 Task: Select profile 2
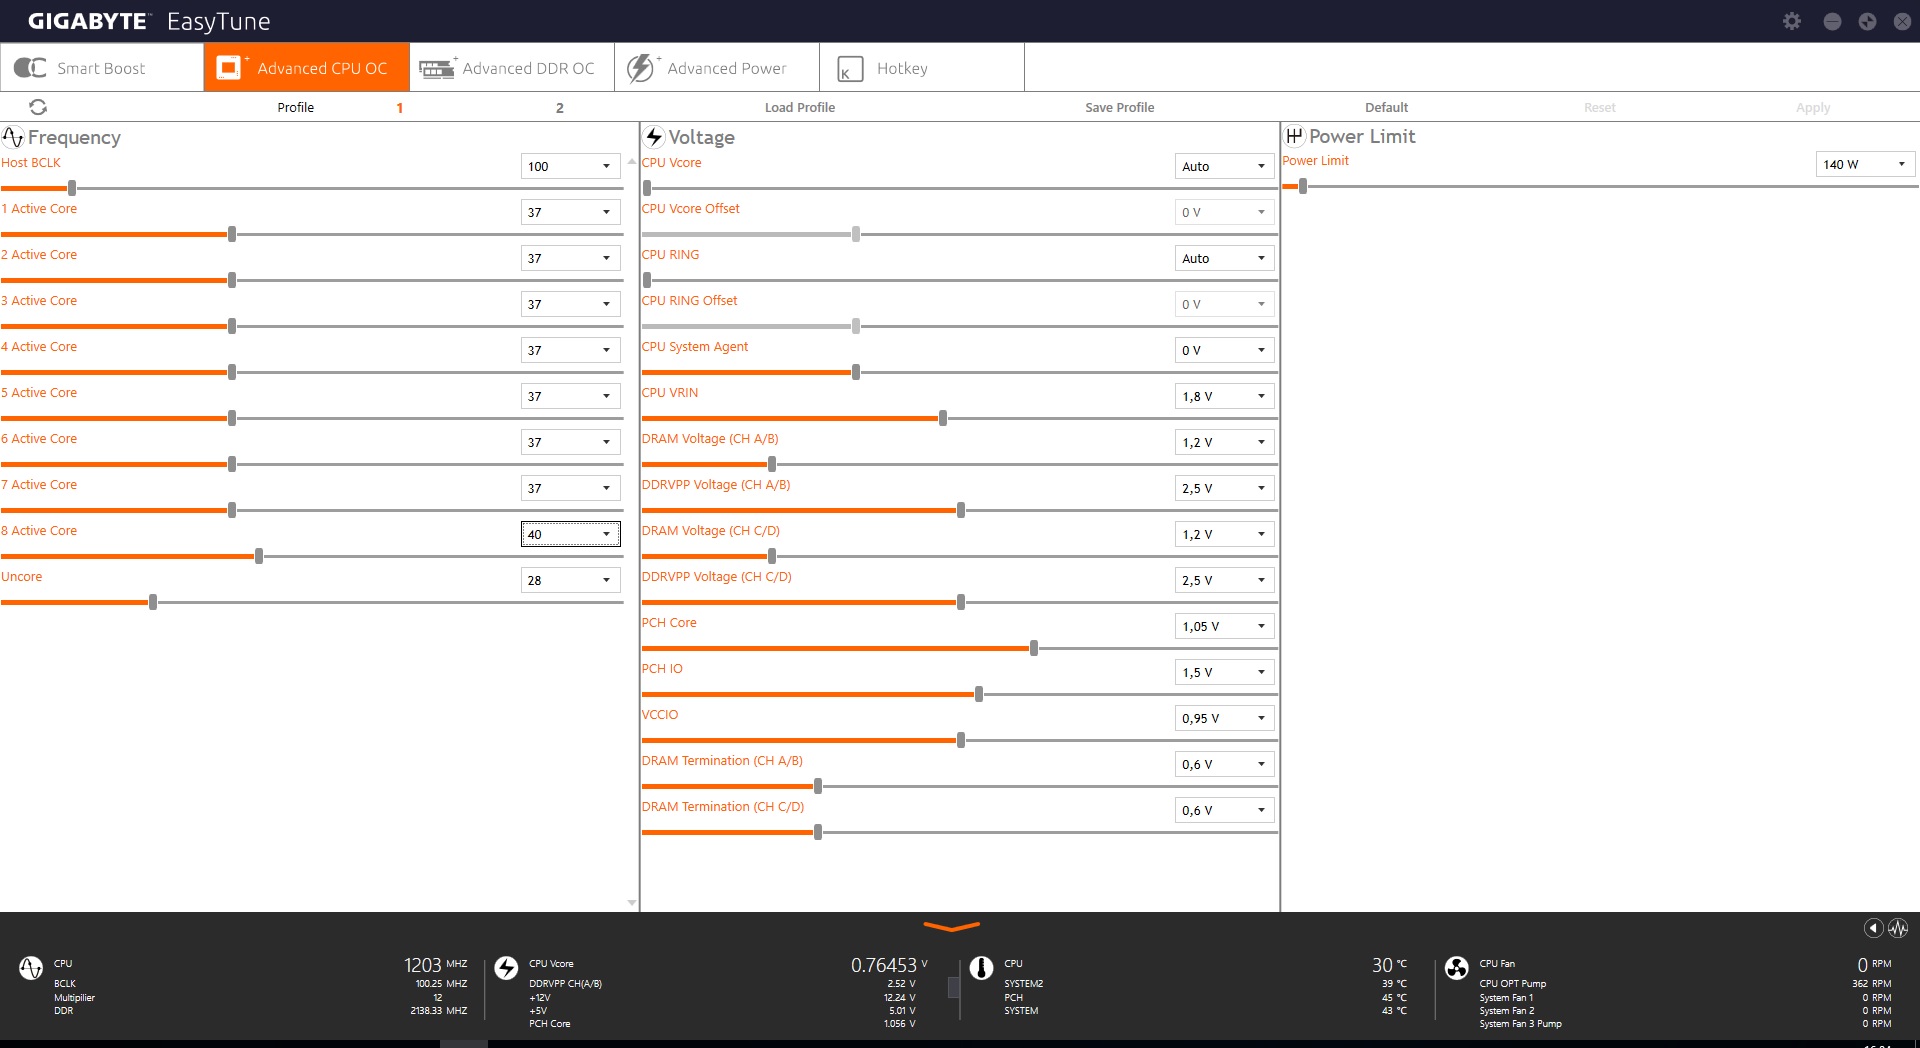click(560, 108)
